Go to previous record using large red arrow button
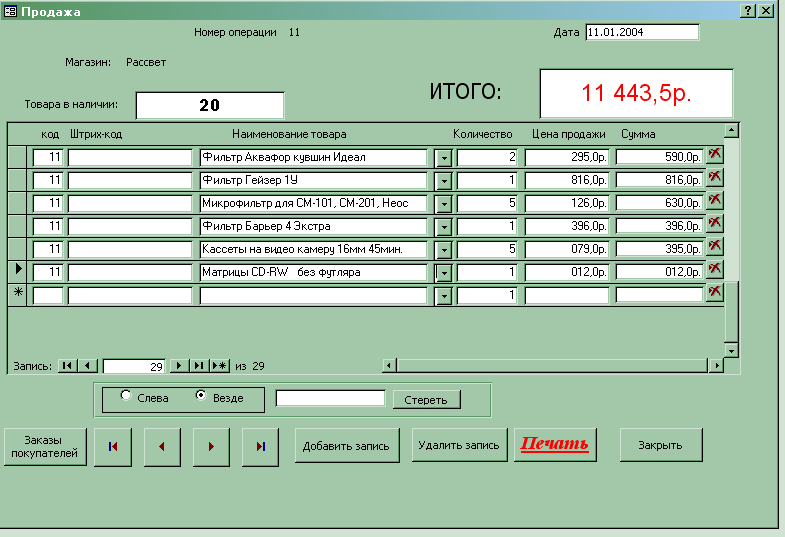Image resolution: width=785 pixels, height=537 pixels. pos(162,447)
